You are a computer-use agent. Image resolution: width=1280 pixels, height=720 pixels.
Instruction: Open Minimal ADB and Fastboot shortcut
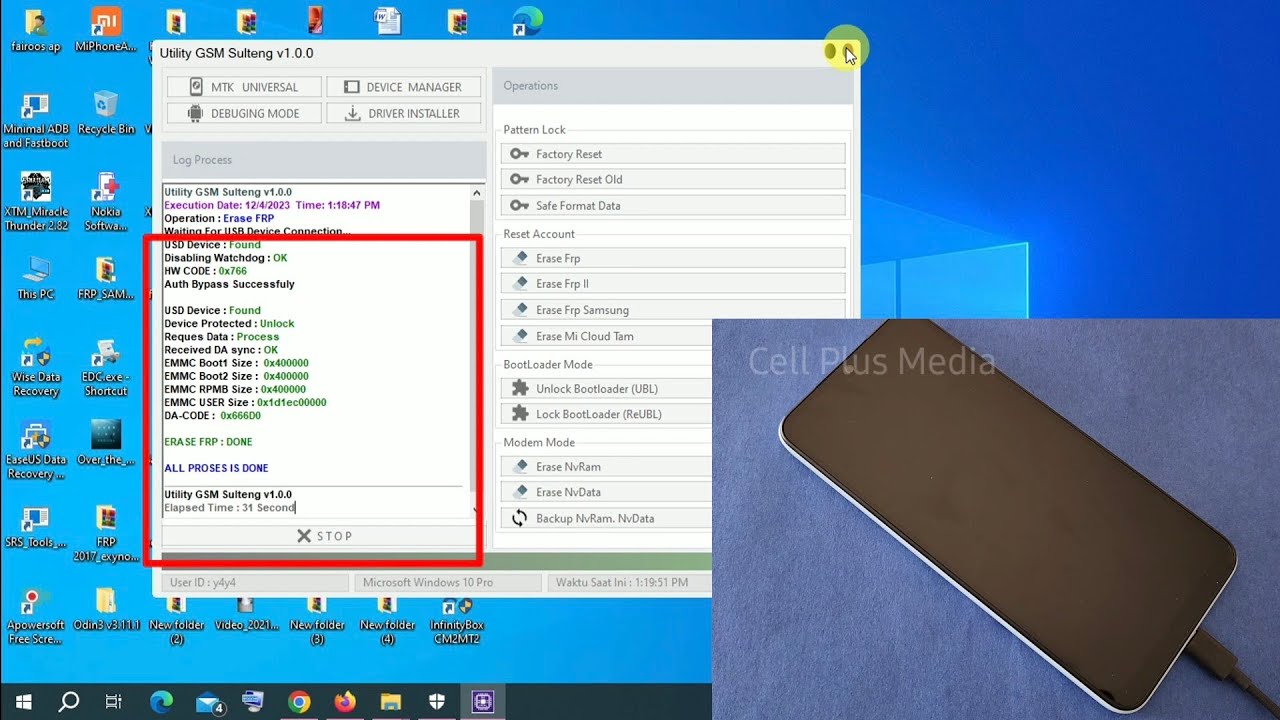[x=36, y=120]
